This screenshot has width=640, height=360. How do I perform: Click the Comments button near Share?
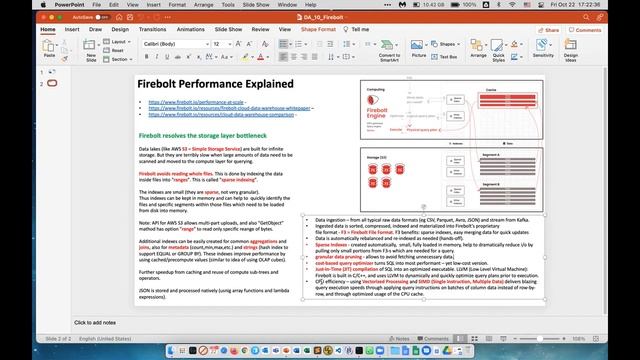point(584,30)
